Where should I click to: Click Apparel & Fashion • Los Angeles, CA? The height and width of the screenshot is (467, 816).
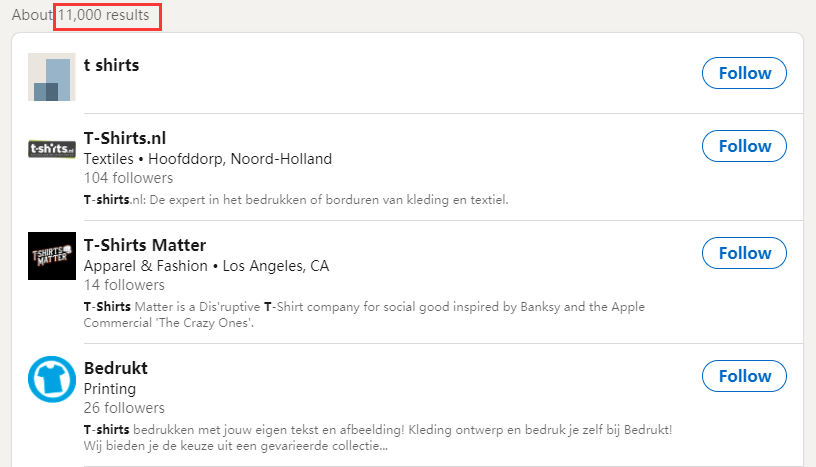click(x=206, y=266)
